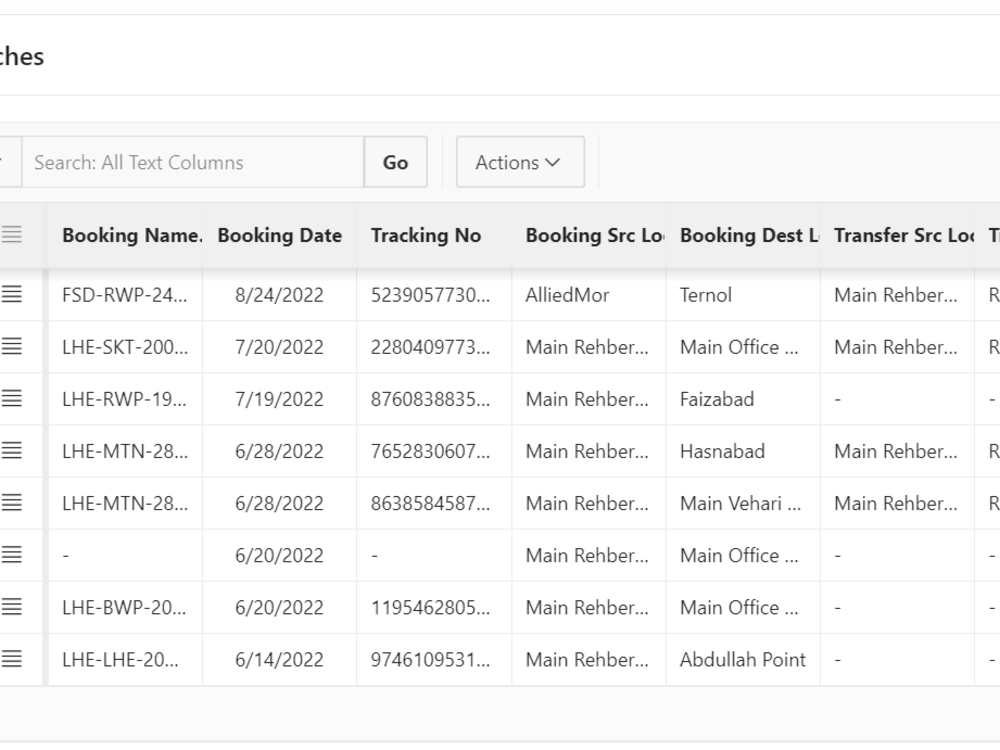Select tracking number 2280409773... cell

pyautogui.click(x=434, y=347)
